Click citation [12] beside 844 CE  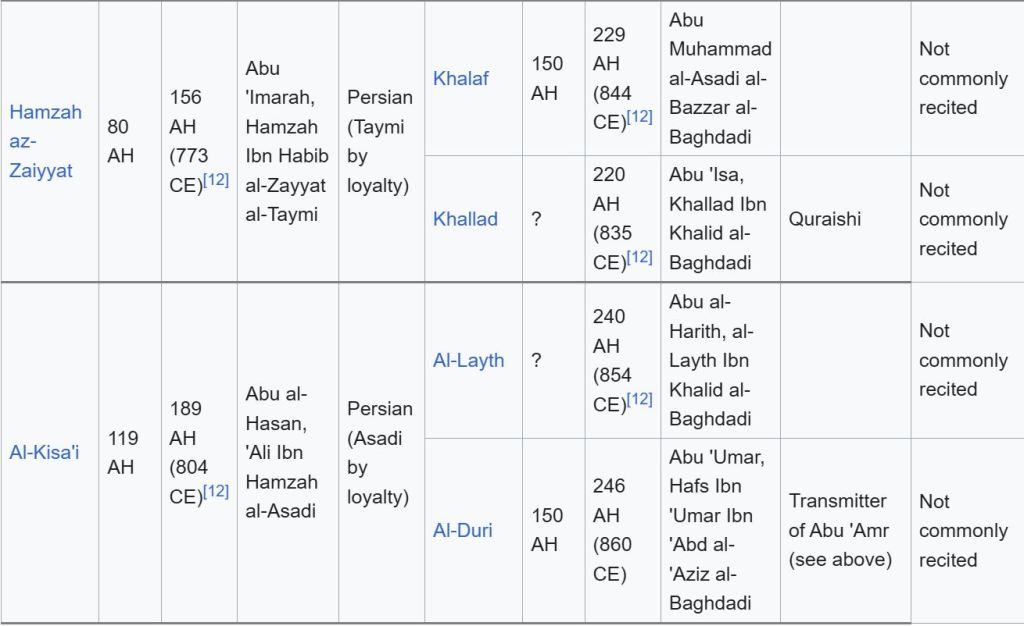(x=639, y=117)
